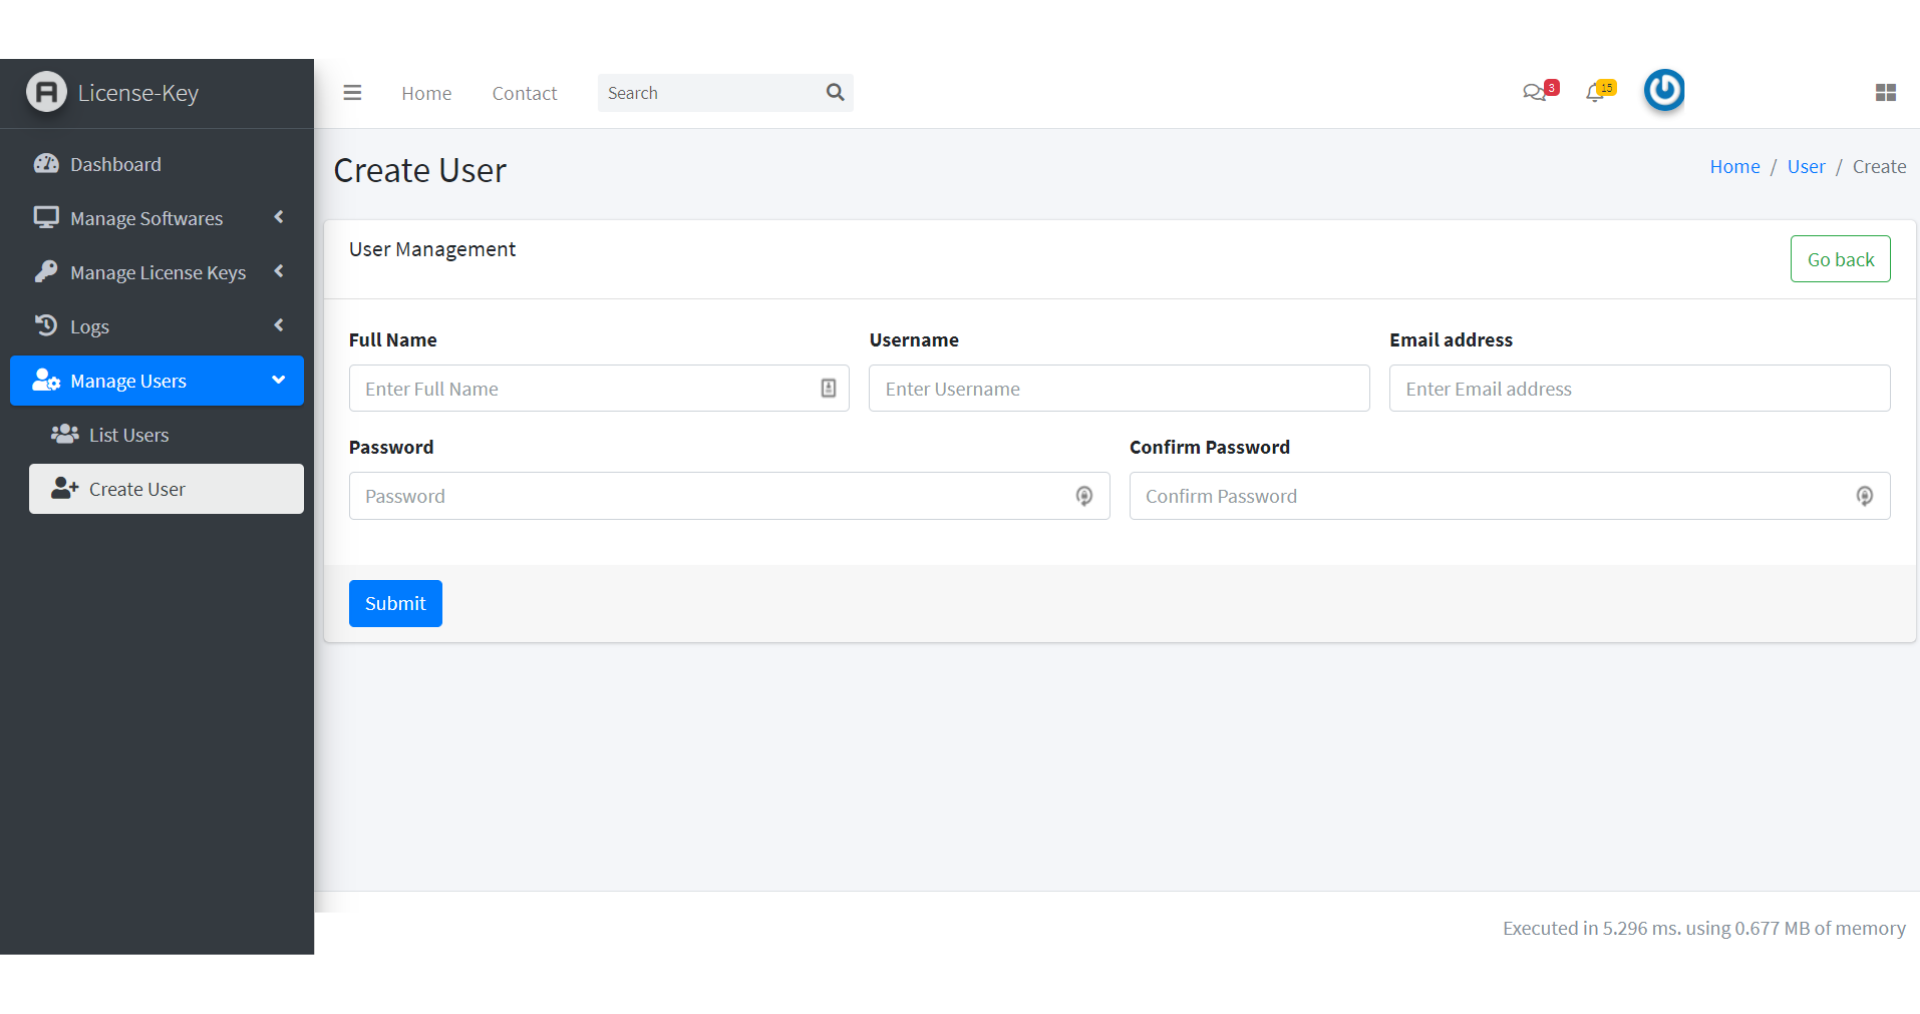This screenshot has height=1014, width=1920.
Task: Toggle the sidebar with the hamburger icon
Action: pyautogui.click(x=352, y=93)
